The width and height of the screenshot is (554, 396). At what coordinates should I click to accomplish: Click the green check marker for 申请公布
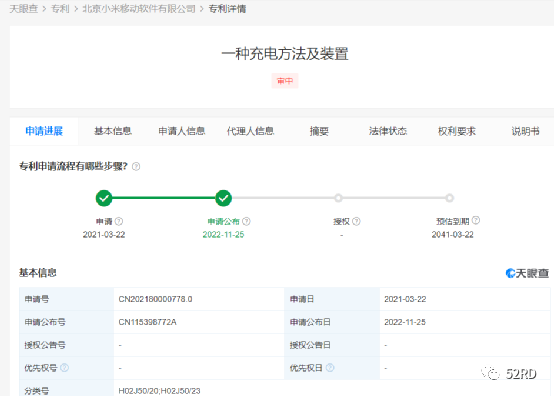tap(223, 198)
